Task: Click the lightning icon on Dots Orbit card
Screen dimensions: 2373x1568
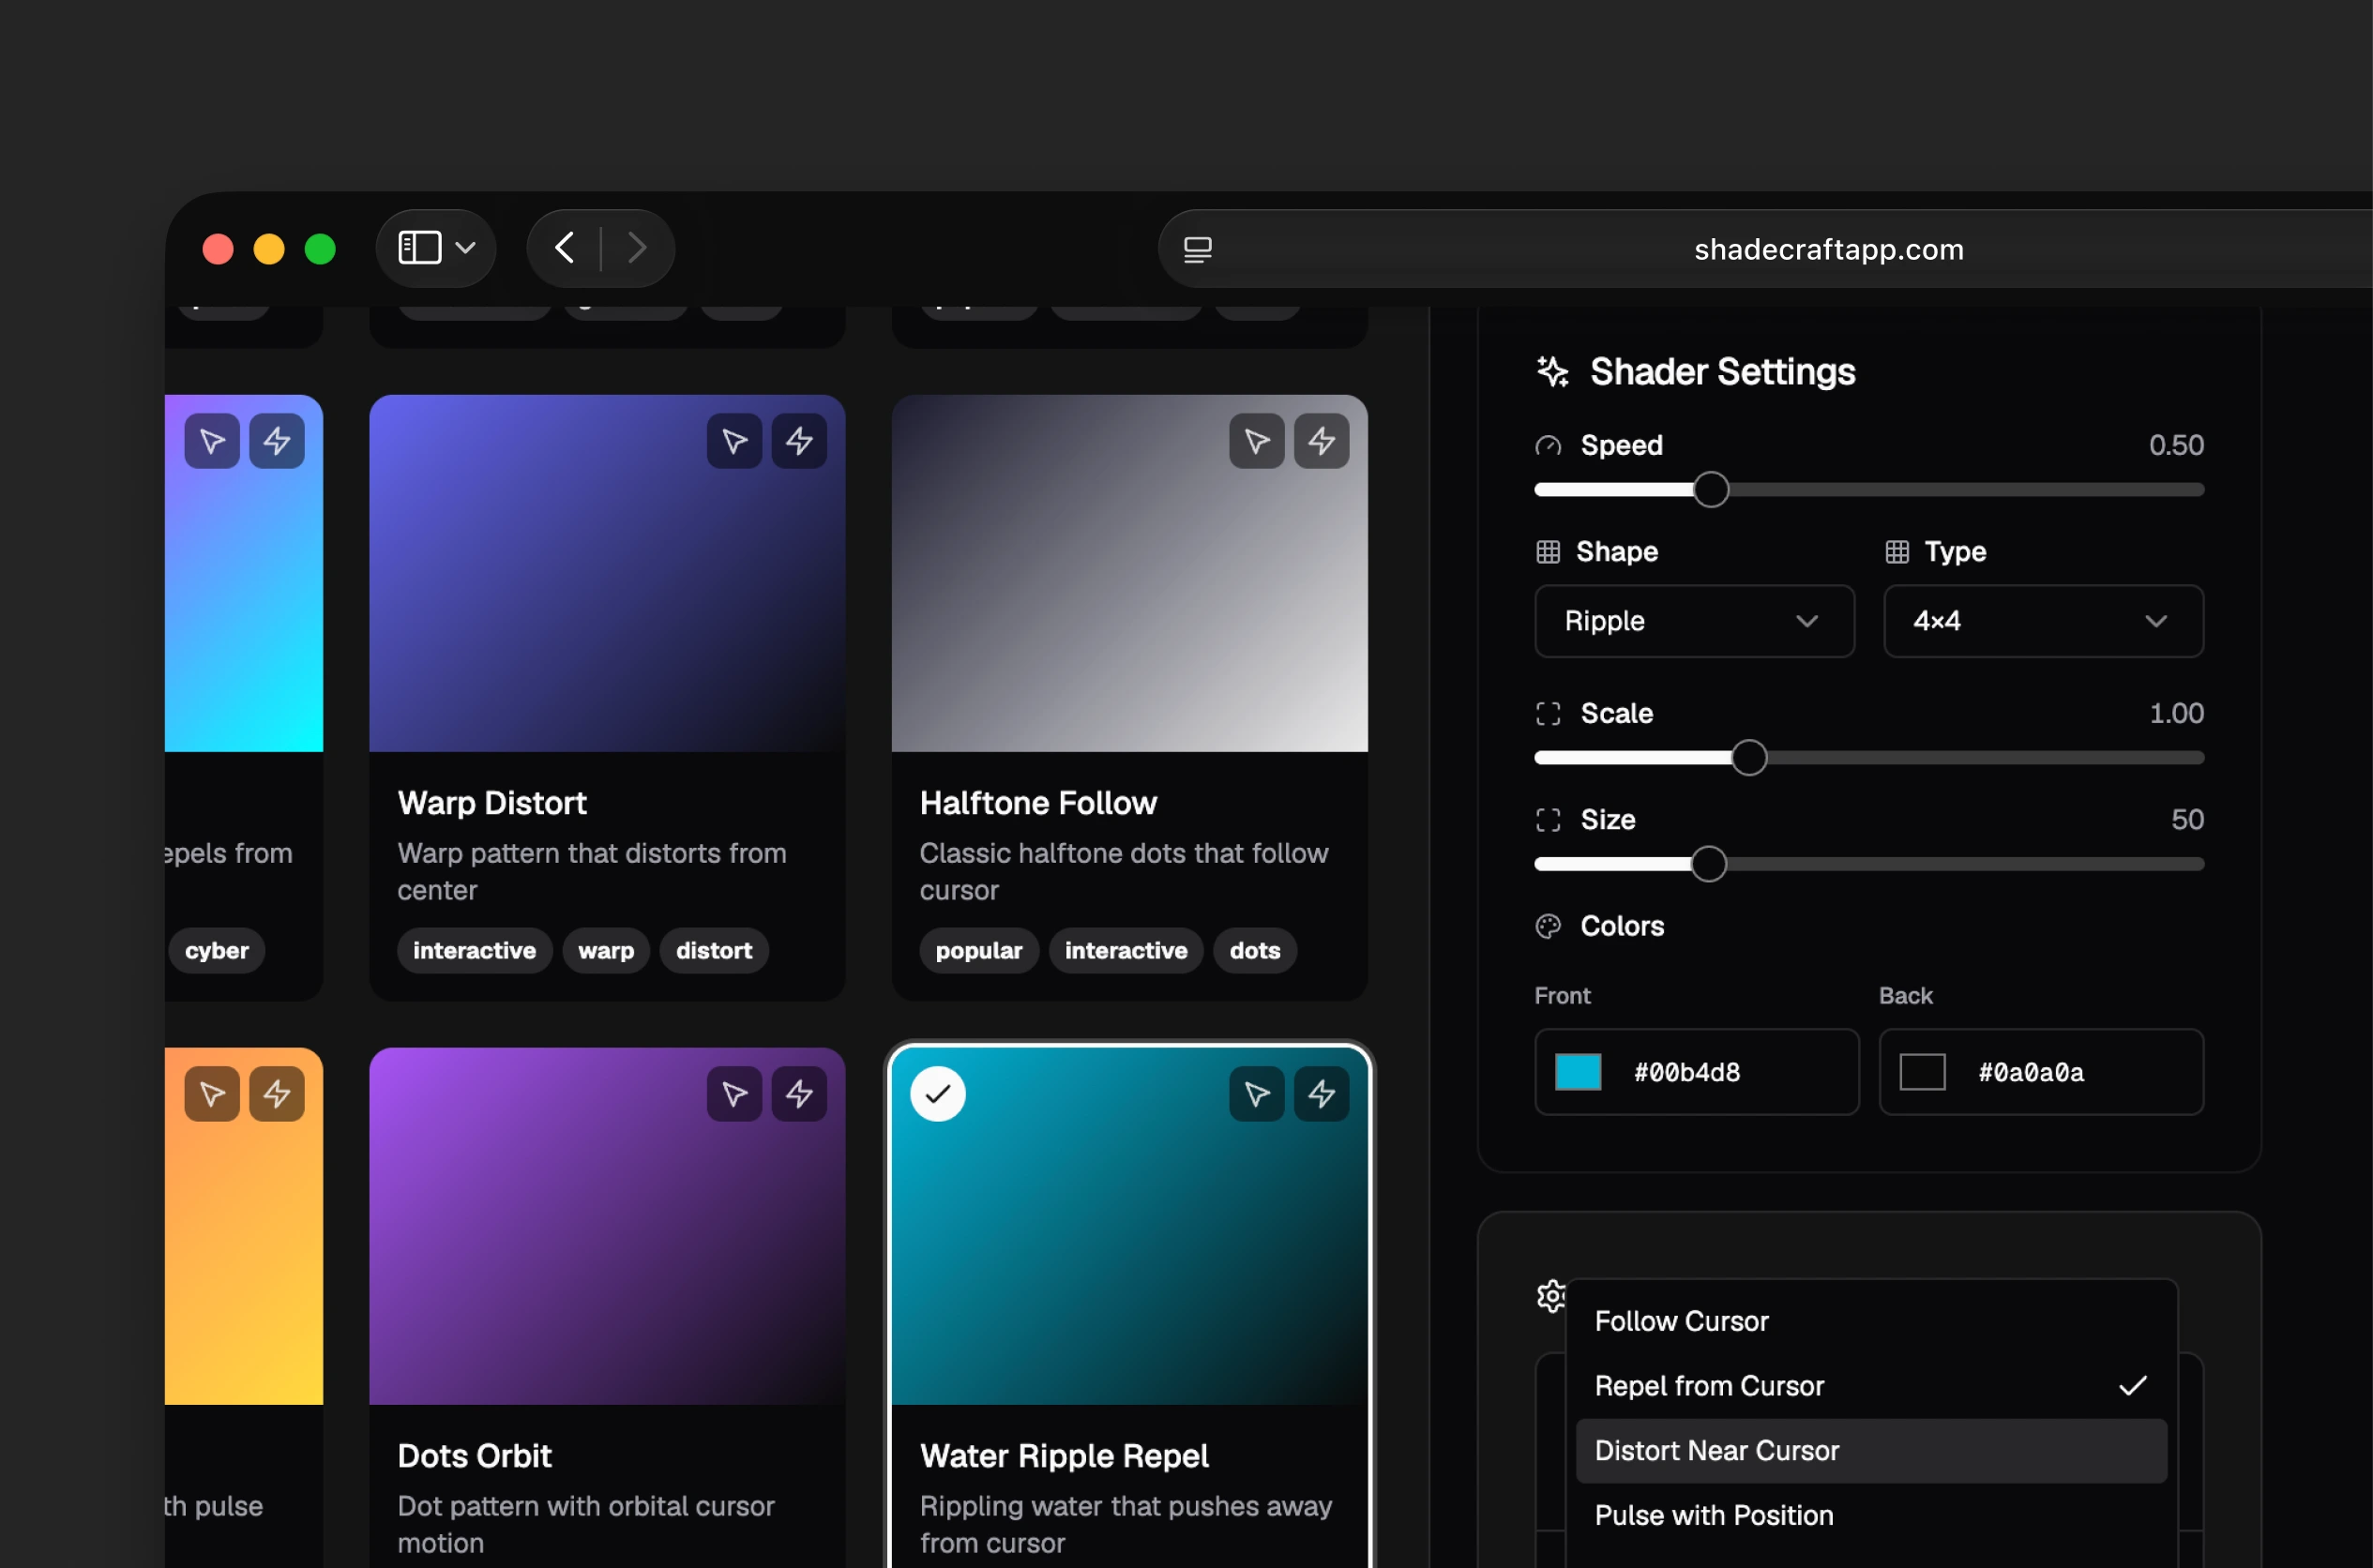Action: coord(799,1094)
